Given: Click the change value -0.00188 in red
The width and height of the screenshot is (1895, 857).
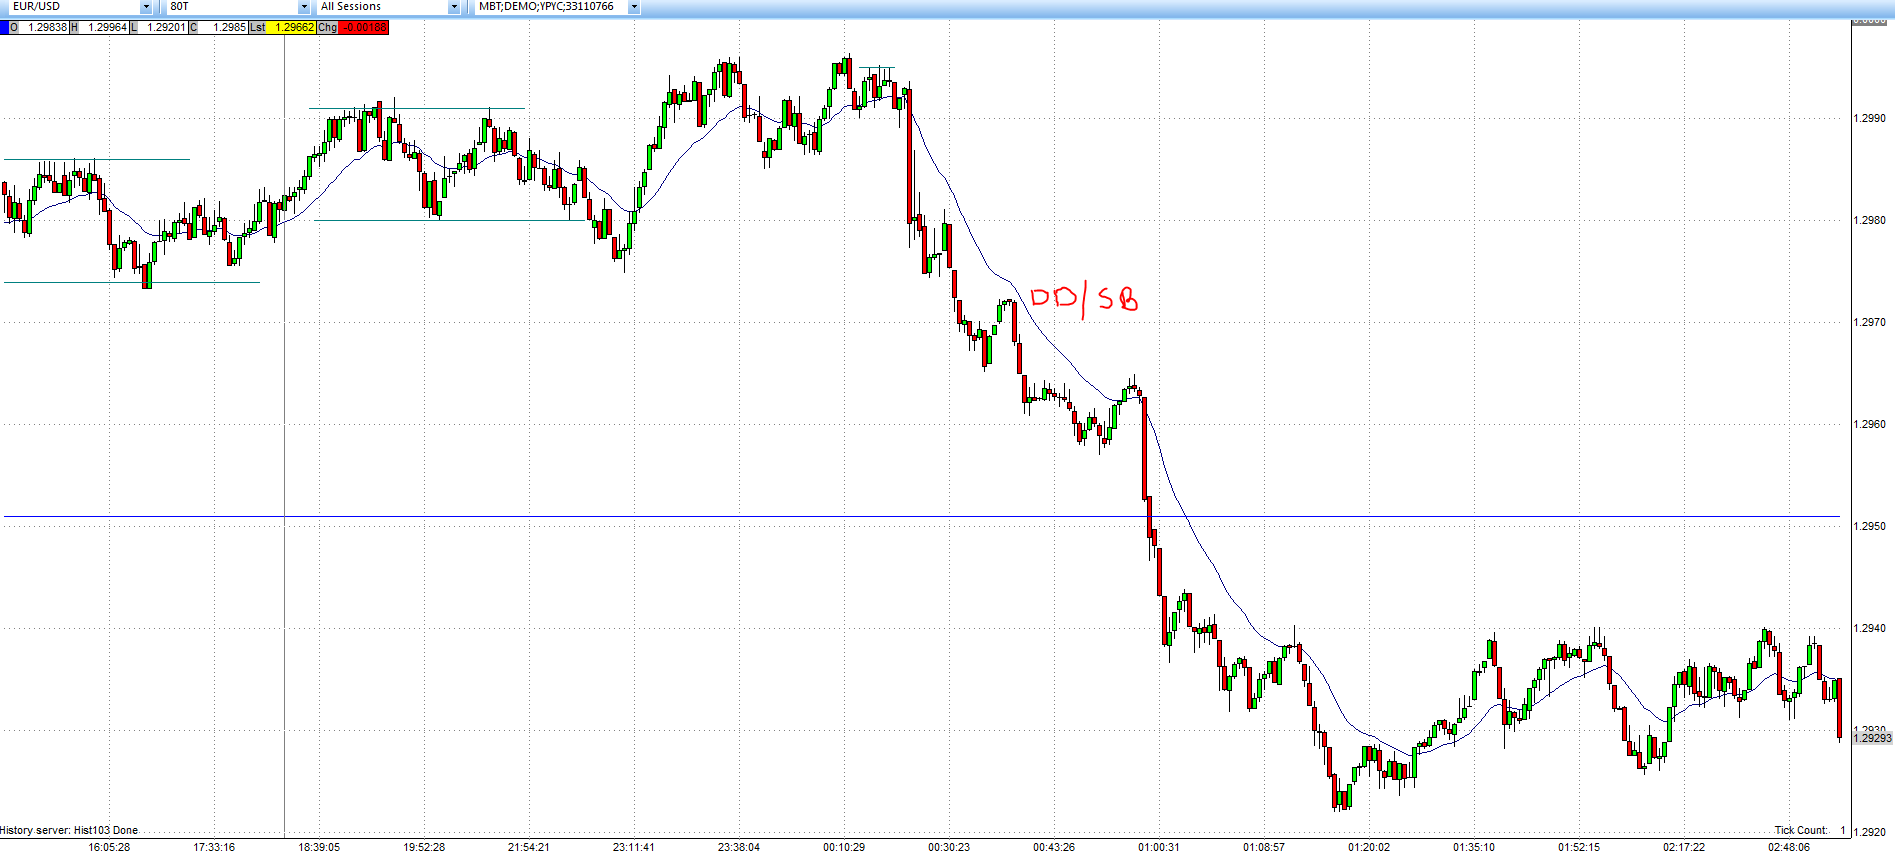Looking at the screenshot, I should pyautogui.click(x=363, y=27).
